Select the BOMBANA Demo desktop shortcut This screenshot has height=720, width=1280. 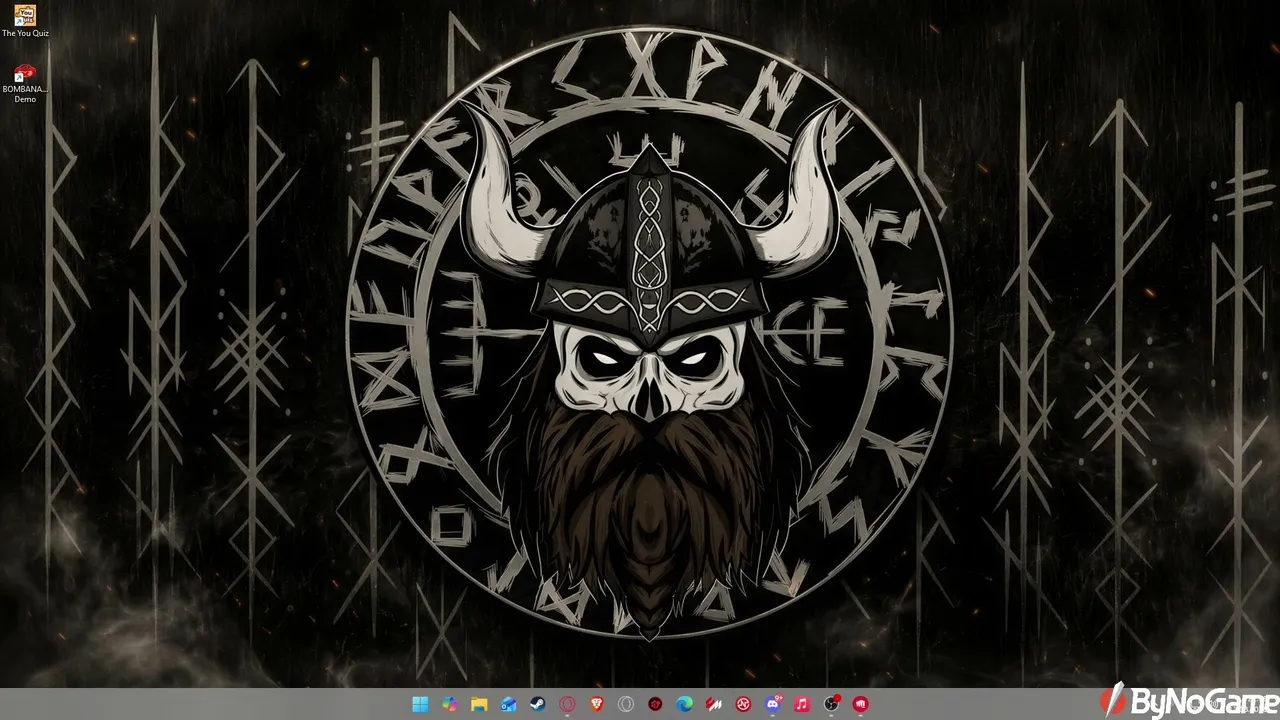tap(25, 84)
